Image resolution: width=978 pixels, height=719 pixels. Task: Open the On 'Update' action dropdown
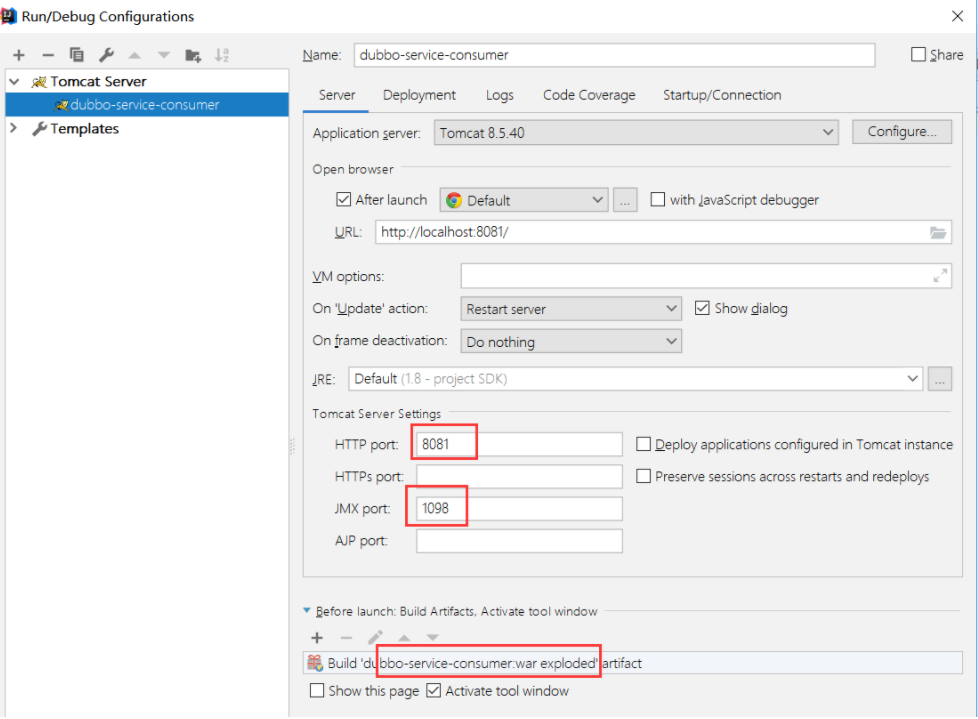(x=571, y=309)
